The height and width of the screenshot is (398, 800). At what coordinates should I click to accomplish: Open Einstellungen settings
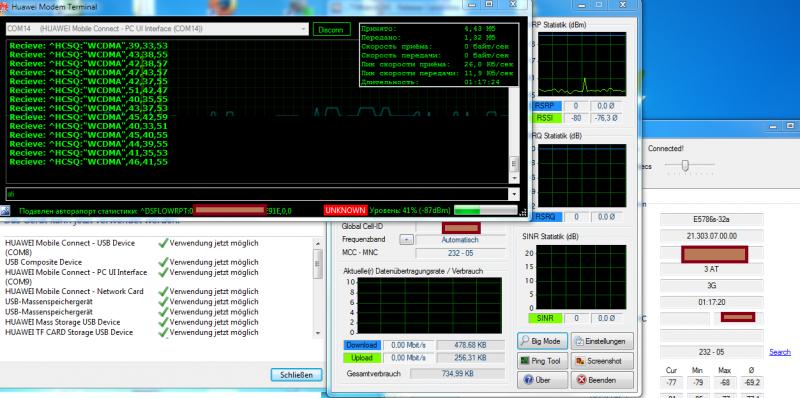click(x=602, y=341)
